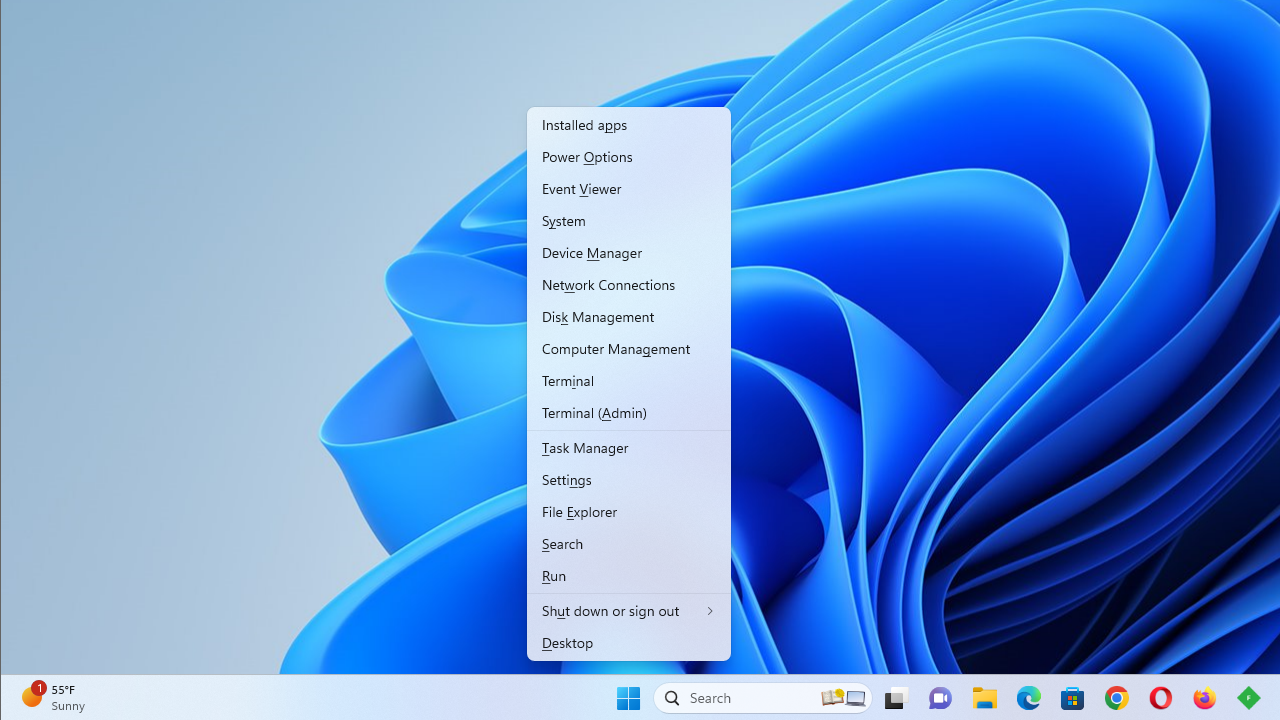Launch Microsoft Edge from the taskbar
The image size is (1280, 720).
pos(1028,698)
